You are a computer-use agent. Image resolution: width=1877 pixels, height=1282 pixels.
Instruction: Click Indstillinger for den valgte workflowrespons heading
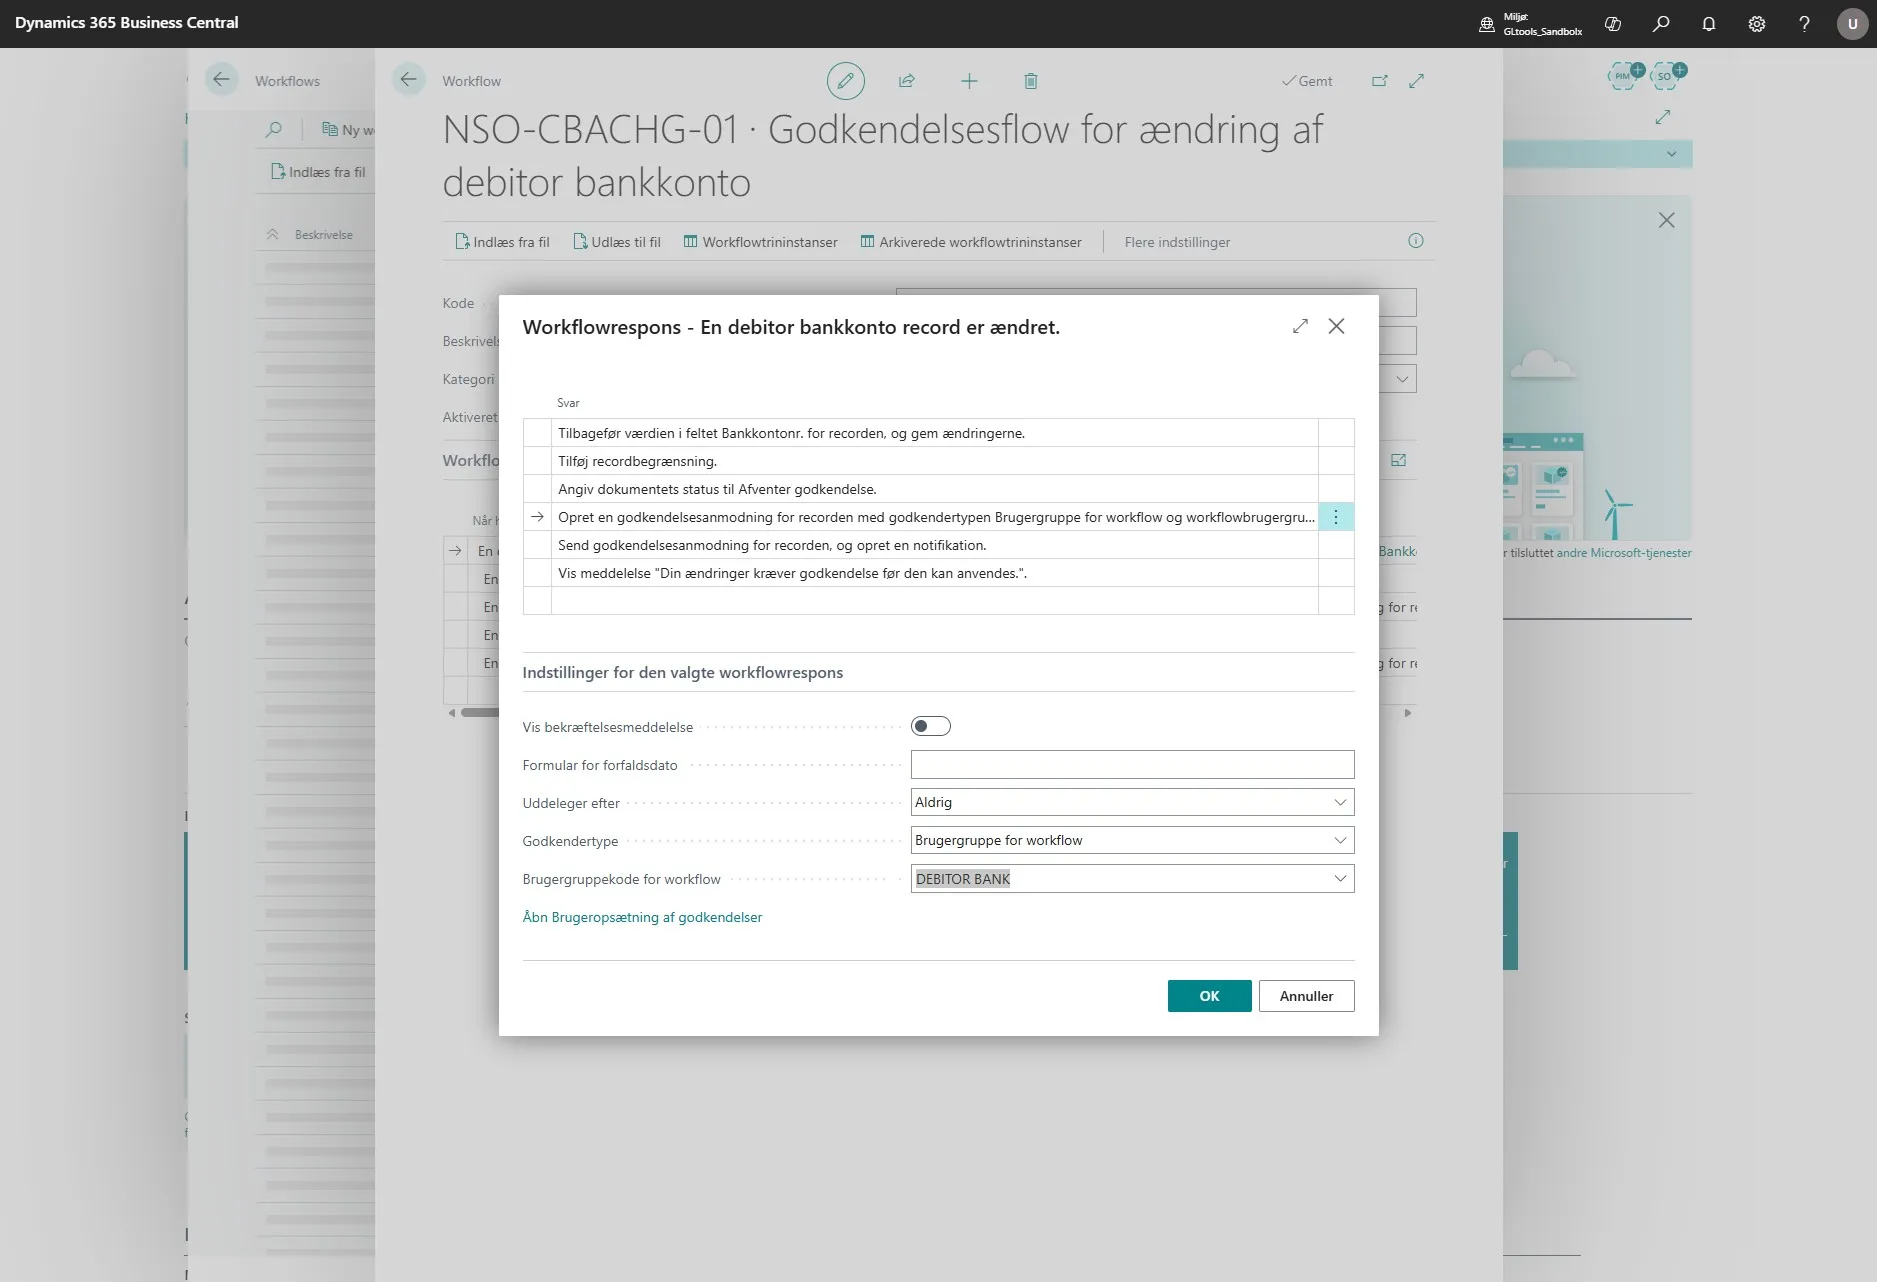pyautogui.click(x=682, y=673)
